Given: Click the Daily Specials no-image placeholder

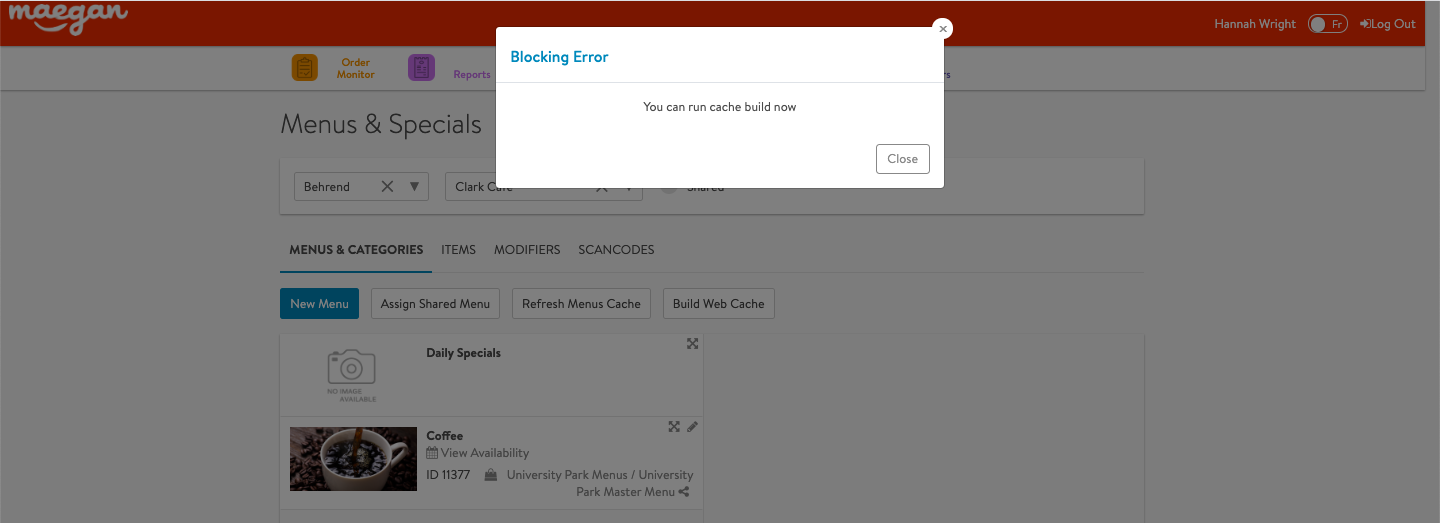Looking at the screenshot, I should pos(351,376).
